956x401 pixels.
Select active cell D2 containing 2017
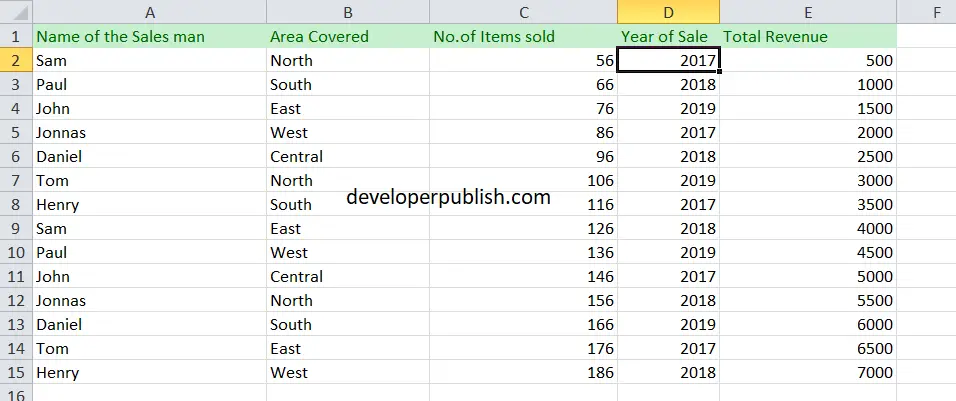coord(668,60)
